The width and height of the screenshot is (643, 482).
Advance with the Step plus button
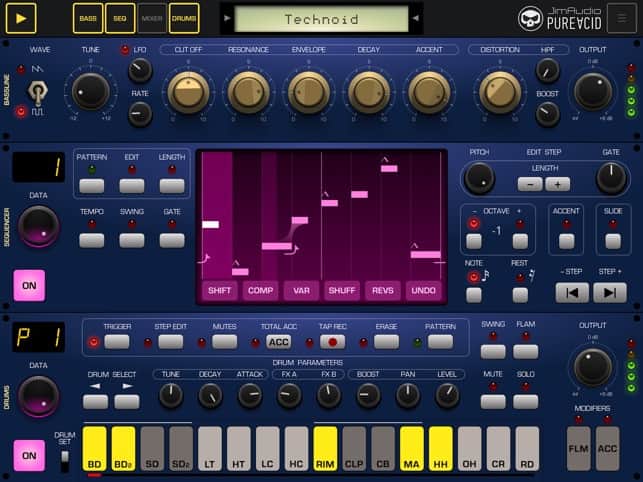609,293
